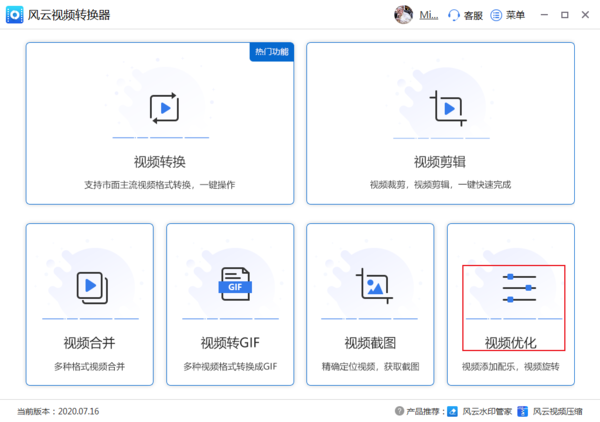Viewport: 600px width, 422px height.
Task: Click the Mi... username link
Action: pyautogui.click(x=428, y=15)
